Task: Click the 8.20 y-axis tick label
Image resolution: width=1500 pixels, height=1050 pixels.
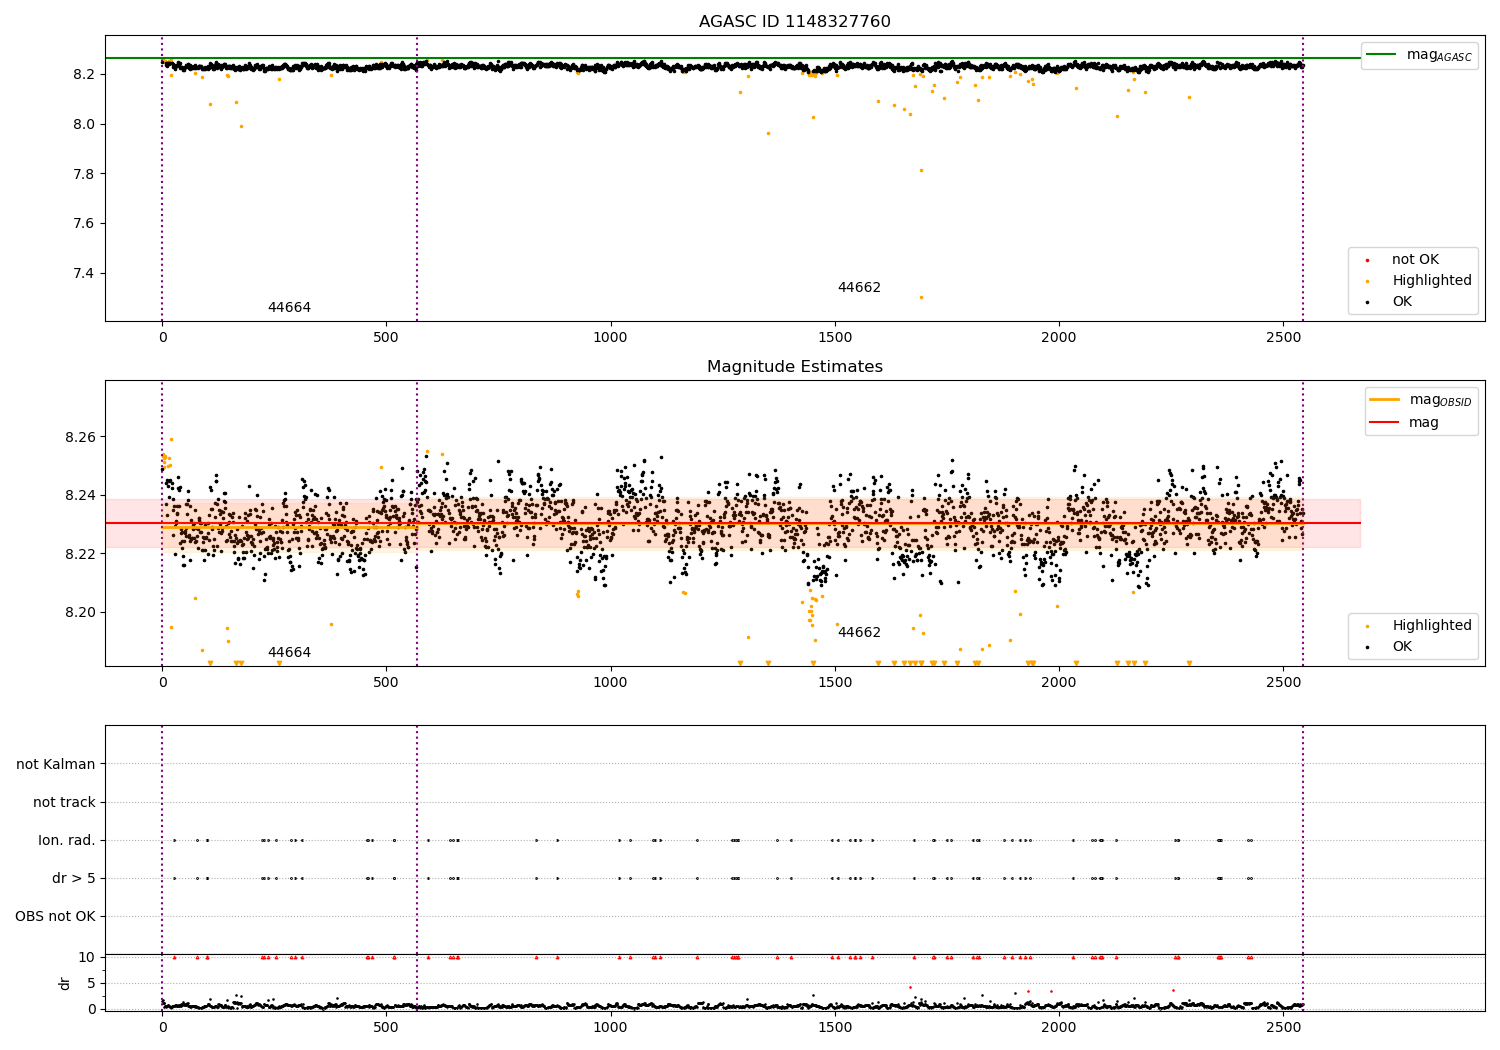Action: [81, 612]
